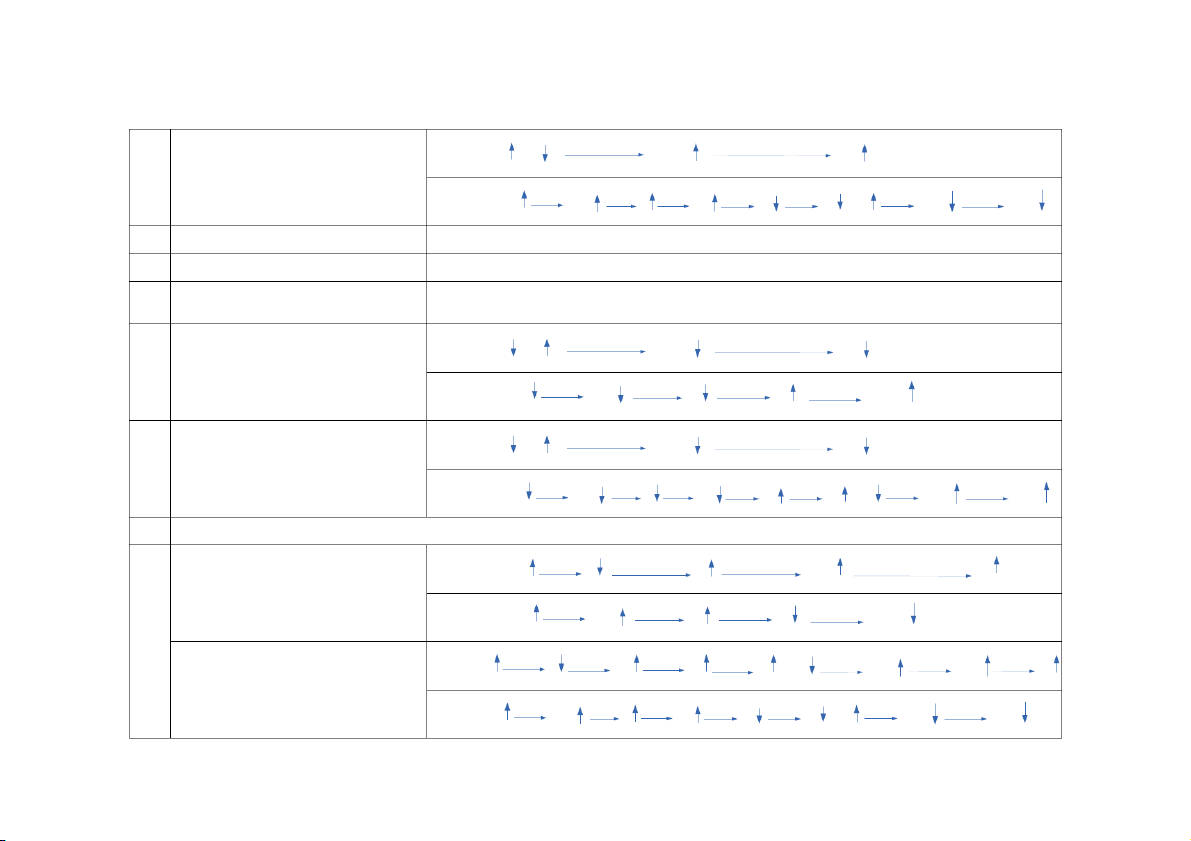1191x841 pixels.
Task: Click the up arrow at the far right of the second-to-last row
Action: 1057,662
